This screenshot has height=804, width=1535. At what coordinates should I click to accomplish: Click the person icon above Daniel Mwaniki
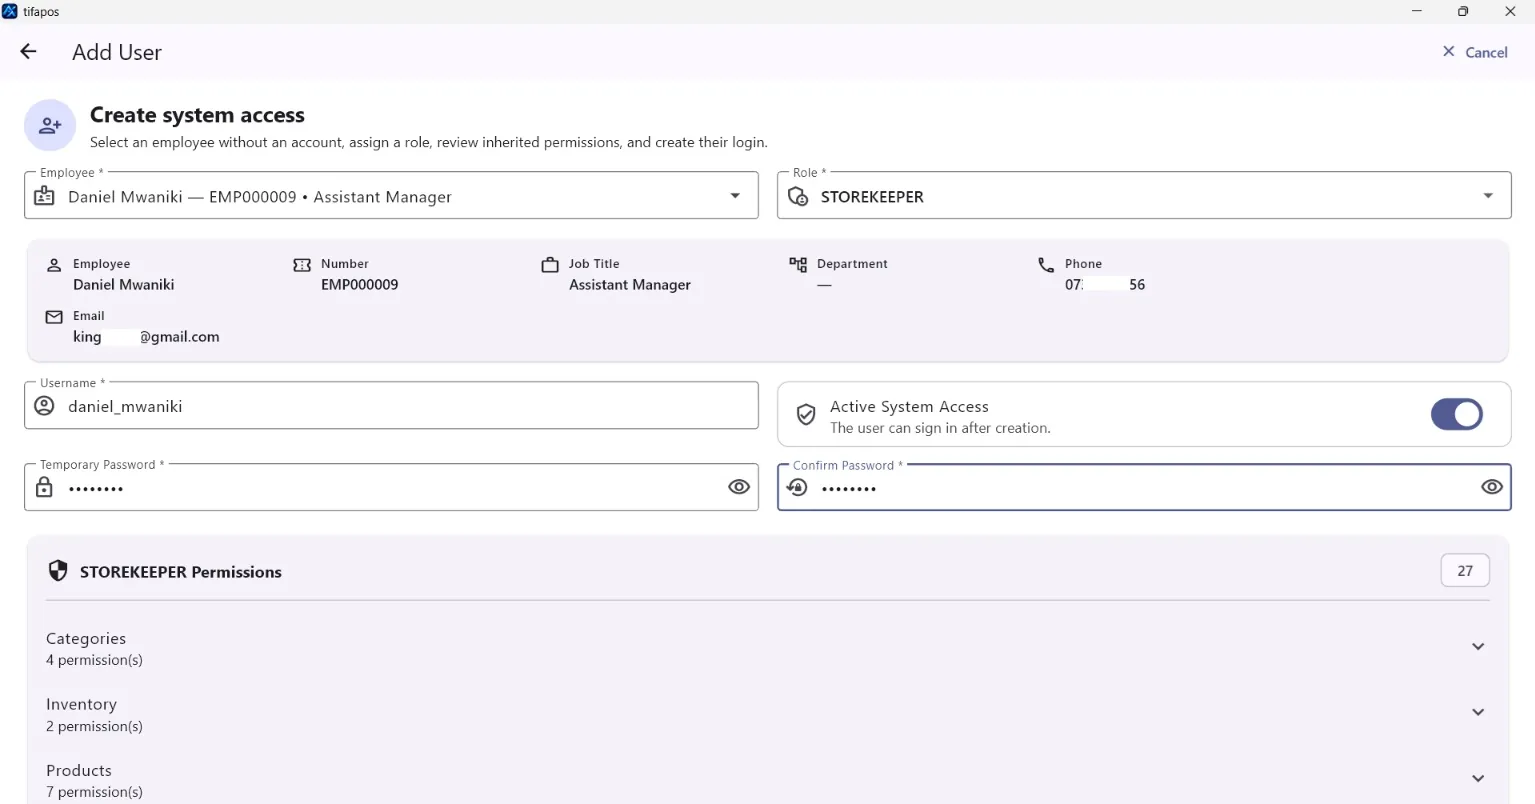(x=54, y=265)
